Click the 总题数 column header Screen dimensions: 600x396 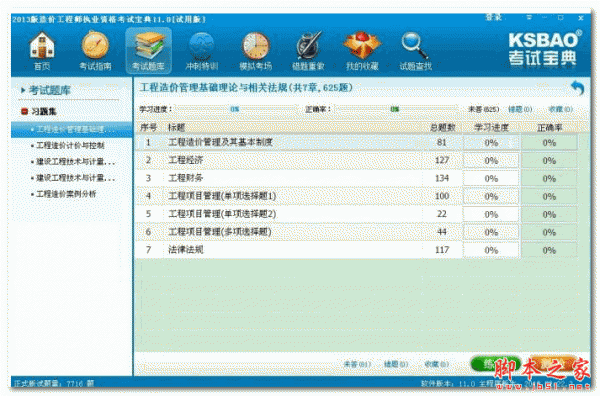point(442,127)
